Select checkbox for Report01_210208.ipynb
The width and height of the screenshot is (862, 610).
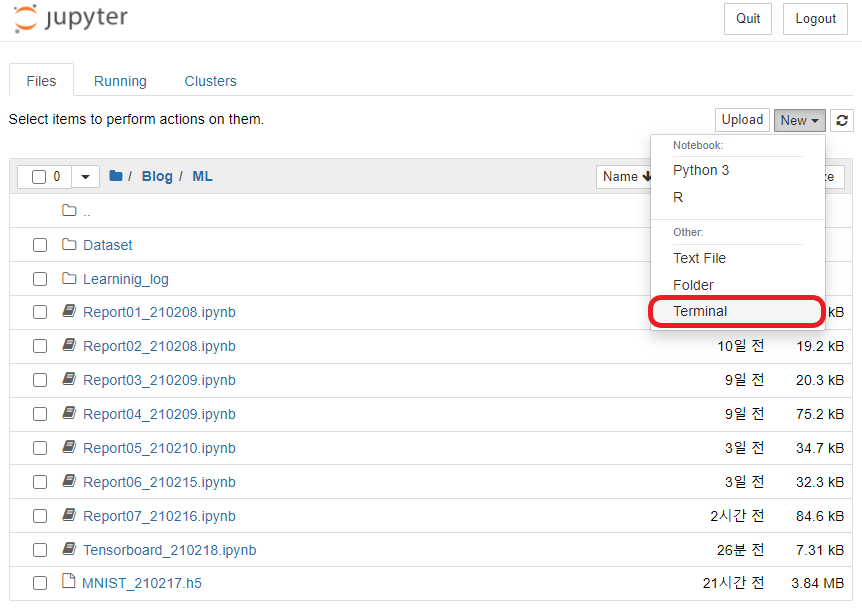click(x=40, y=312)
